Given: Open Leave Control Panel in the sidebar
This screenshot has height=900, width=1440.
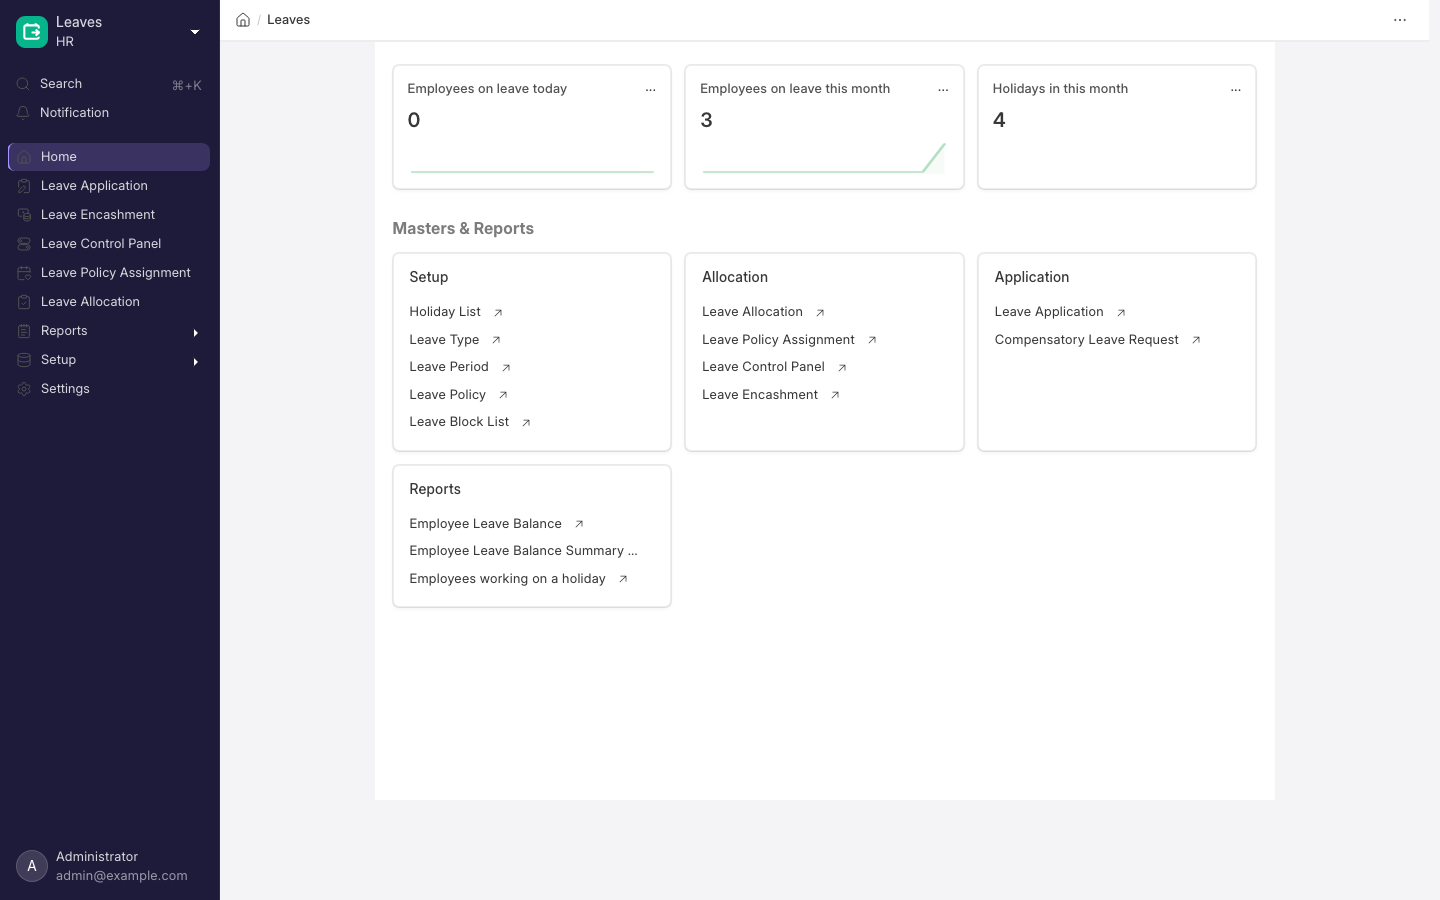Looking at the screenshot, I should [x=109, y=244].
